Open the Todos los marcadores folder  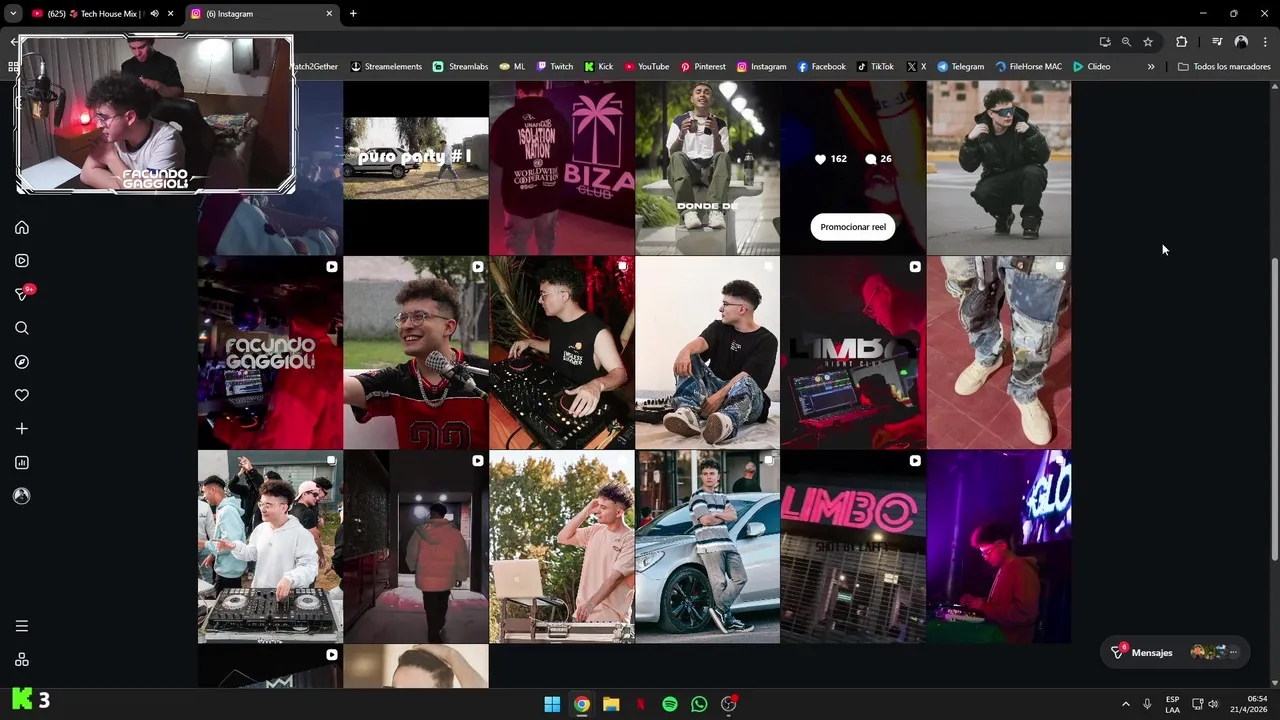[1224, 67]
